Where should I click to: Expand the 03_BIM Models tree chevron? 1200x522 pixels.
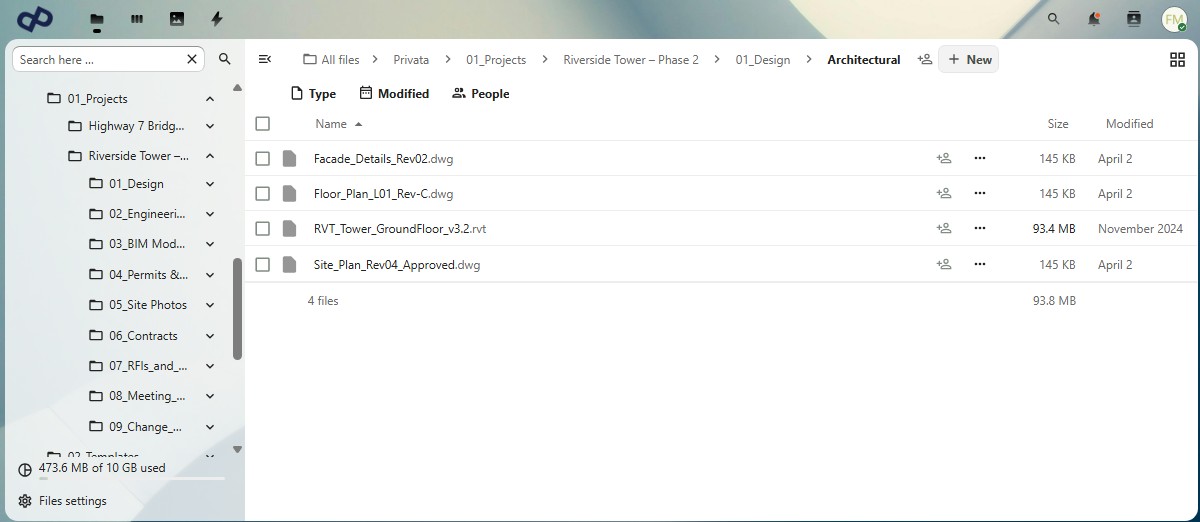click(210, 244)
